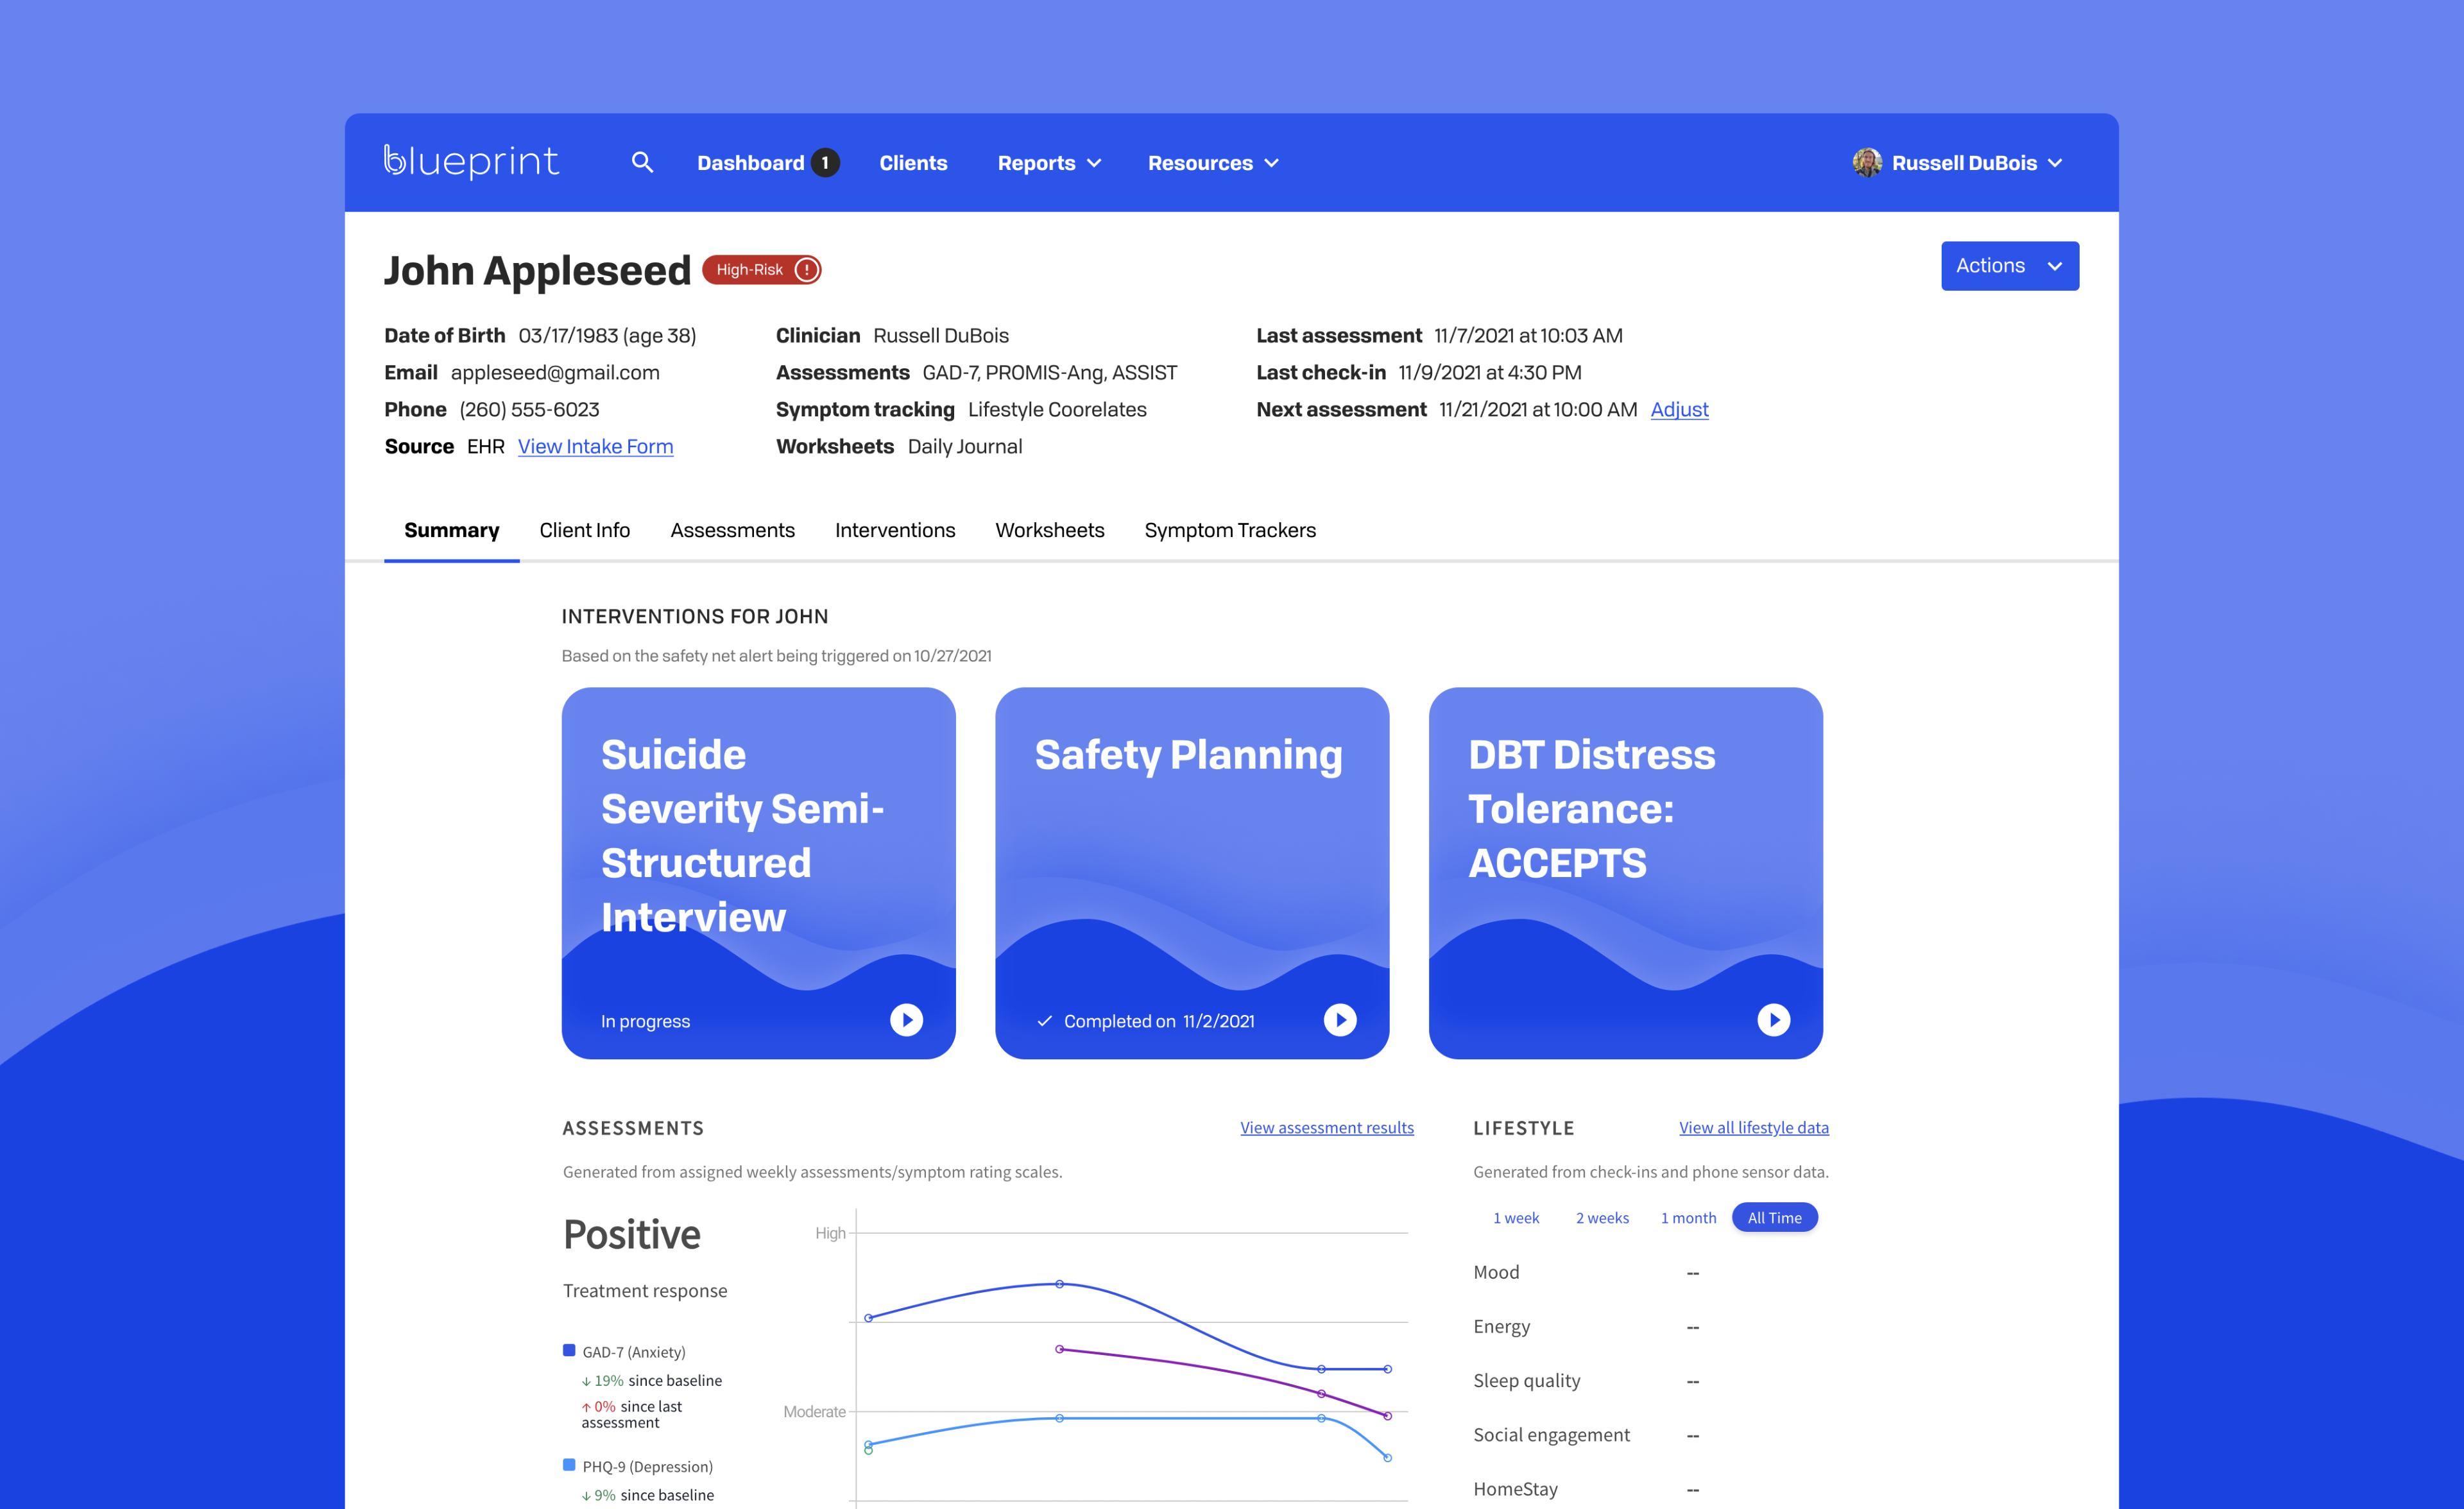Image resolution: width=2464 pixels, height=1509 pixels.
Task: Click Russell DuBois profile avatar
Action: [x=1866, y=162]
